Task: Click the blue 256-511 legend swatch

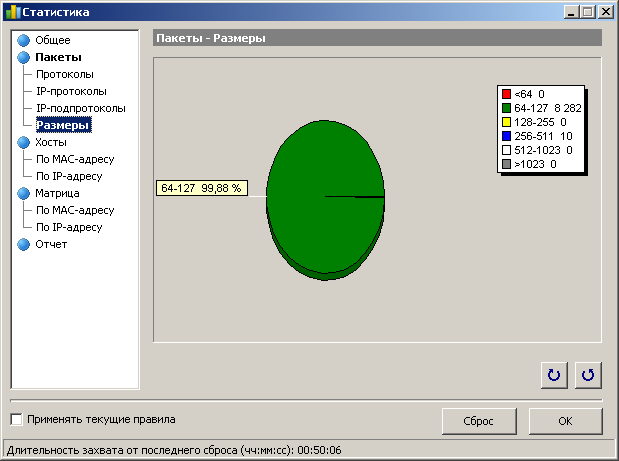Action: (506, 136)
